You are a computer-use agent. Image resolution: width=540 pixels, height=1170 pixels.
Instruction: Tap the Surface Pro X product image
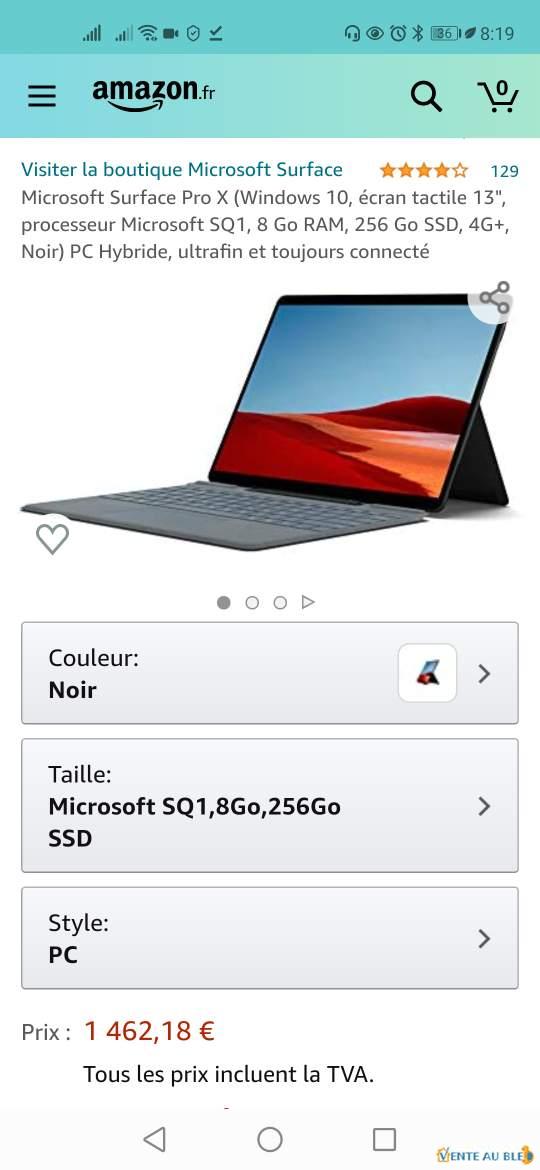pos(269,422)
